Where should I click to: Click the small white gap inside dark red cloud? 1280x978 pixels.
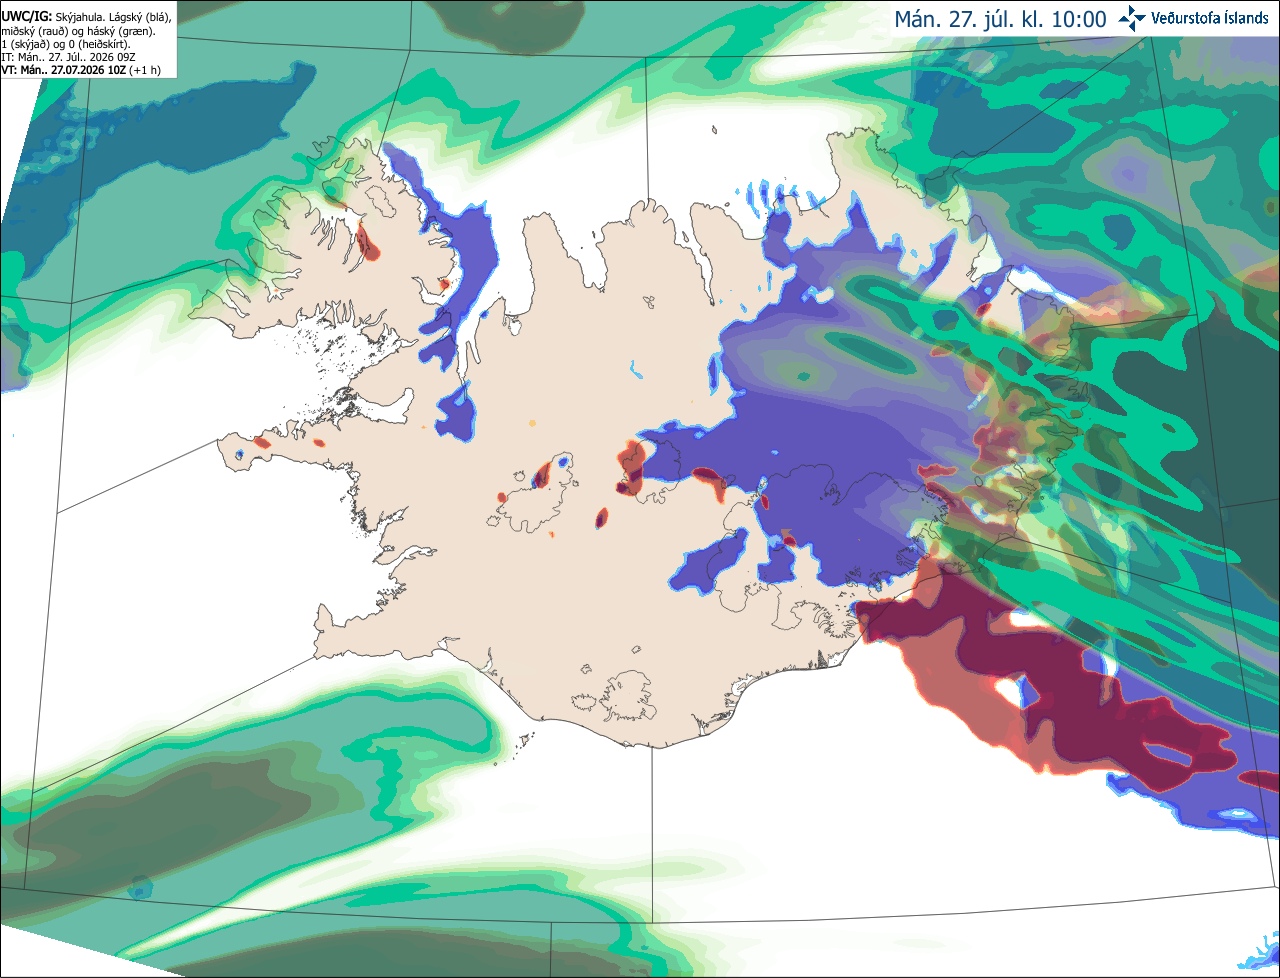1023,690
